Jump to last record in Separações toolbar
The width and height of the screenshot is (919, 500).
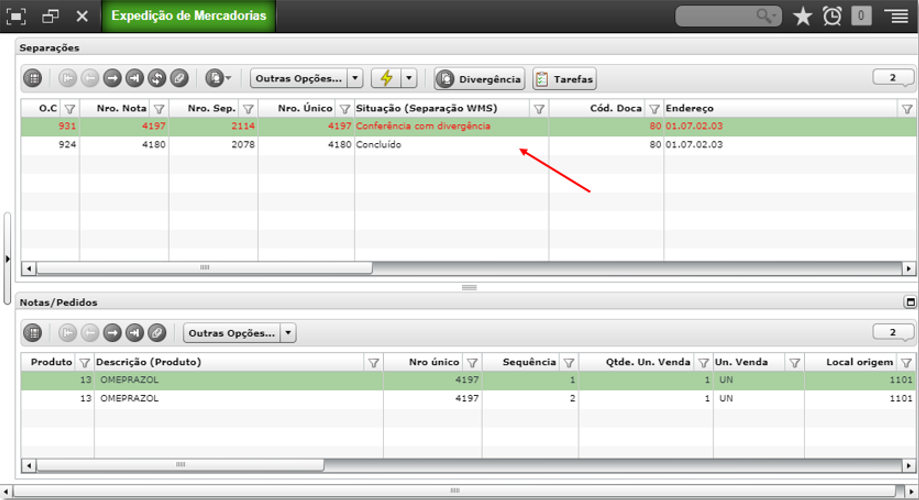click(x=134, y=78)
